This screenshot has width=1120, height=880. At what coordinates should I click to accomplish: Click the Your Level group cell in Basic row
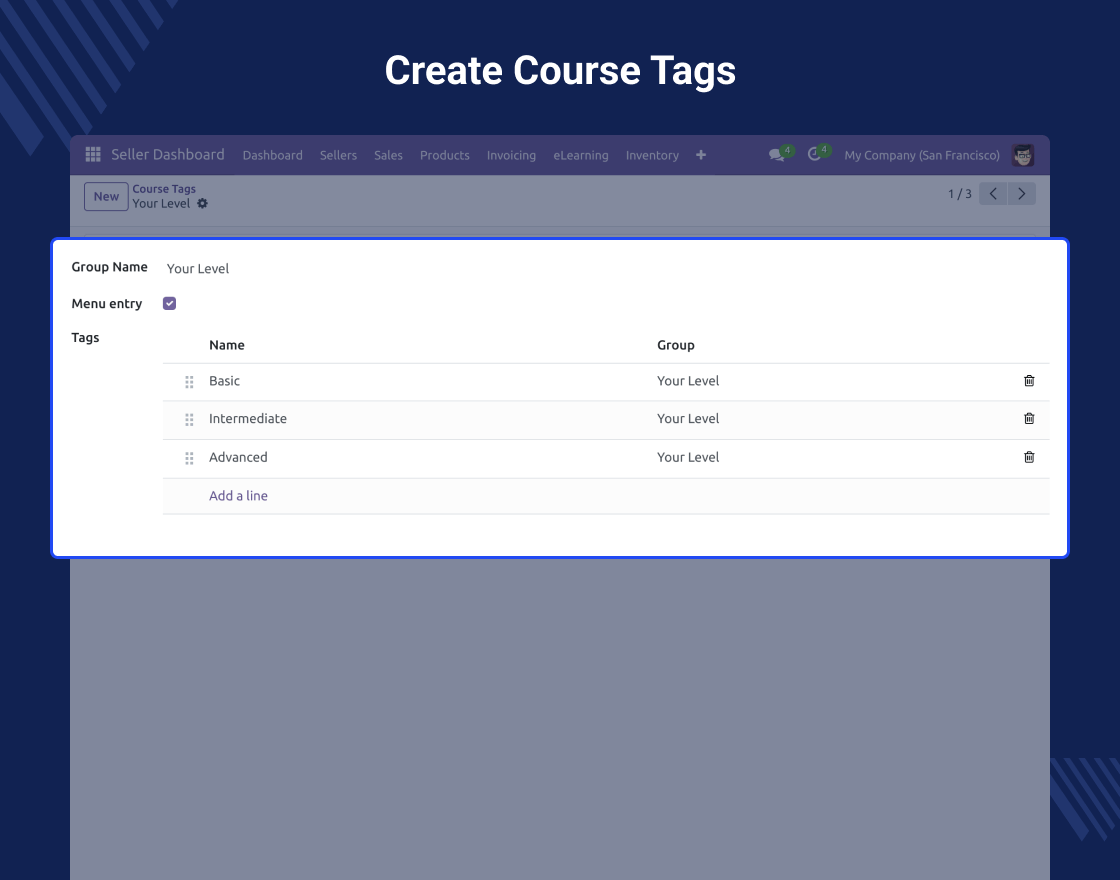(688, 381)
